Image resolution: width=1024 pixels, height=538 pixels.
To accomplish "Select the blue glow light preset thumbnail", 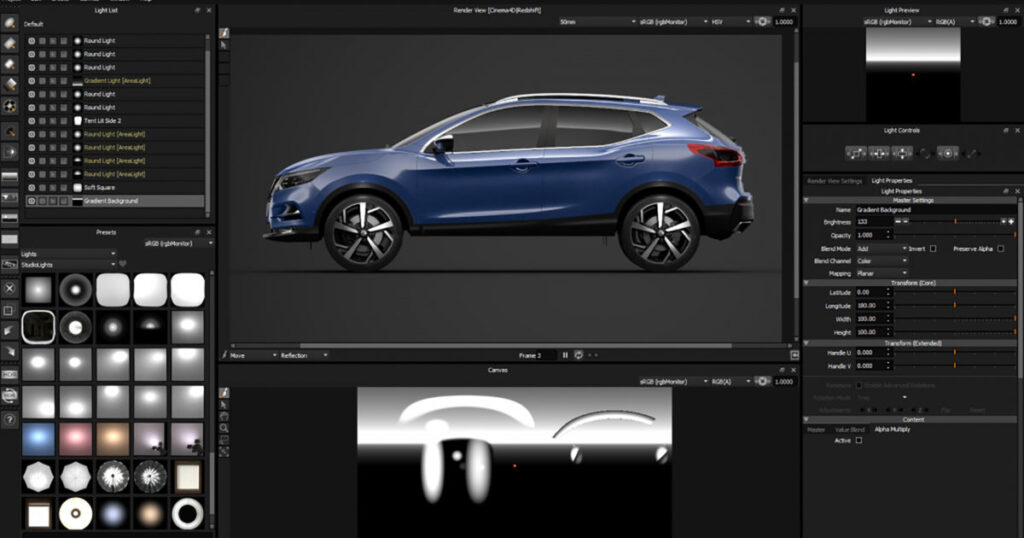I will click(39, 439).
